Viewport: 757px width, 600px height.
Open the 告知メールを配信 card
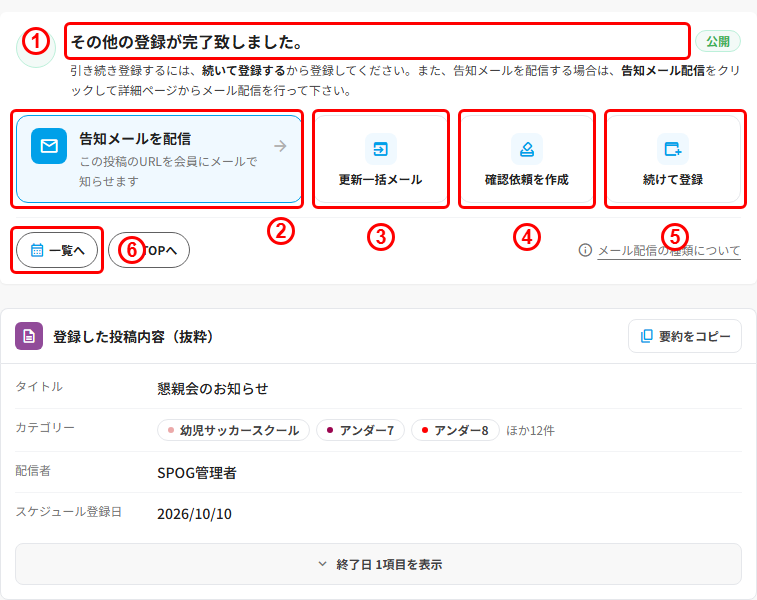coord(159,159)
